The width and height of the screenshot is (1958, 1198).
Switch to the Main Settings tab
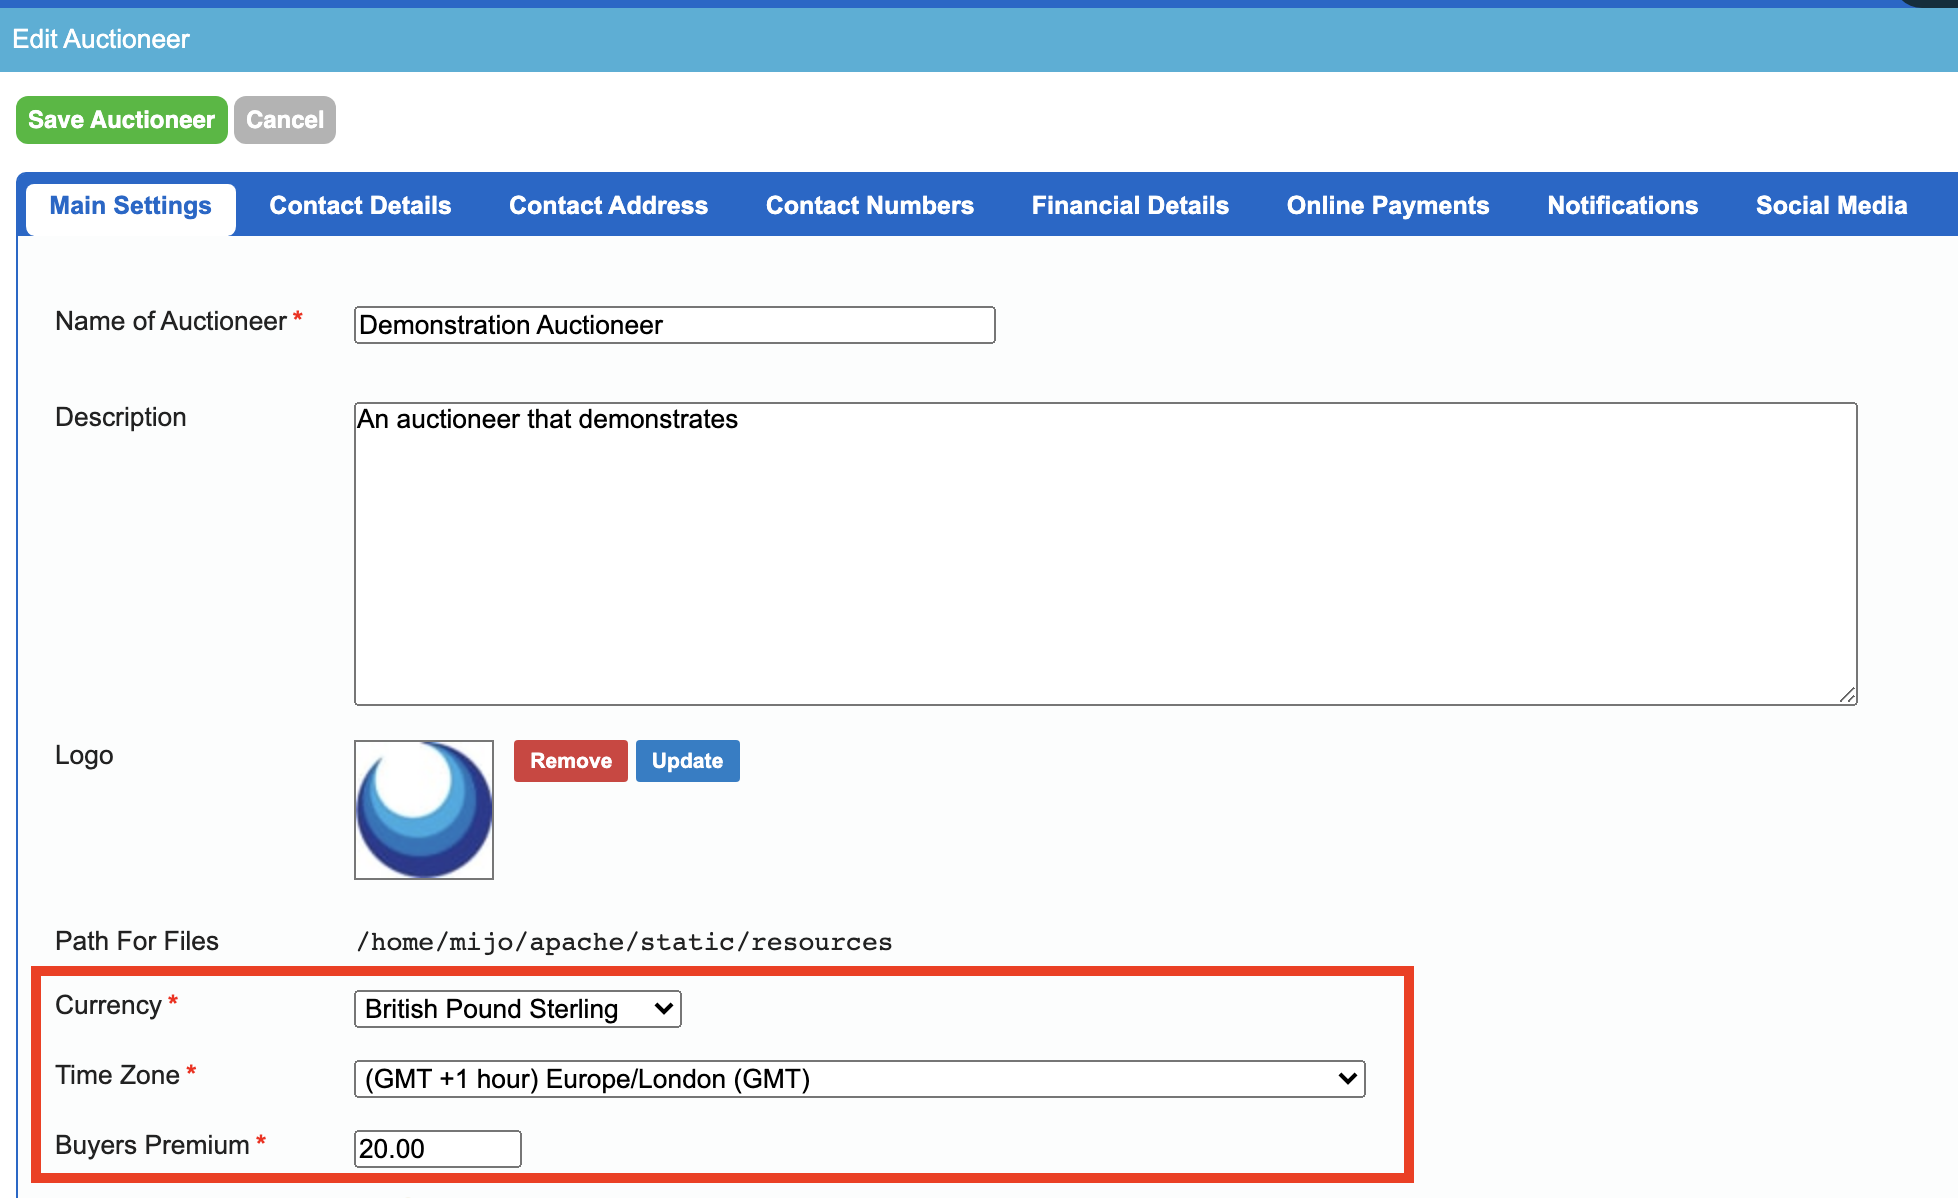(x=130, y=206)
